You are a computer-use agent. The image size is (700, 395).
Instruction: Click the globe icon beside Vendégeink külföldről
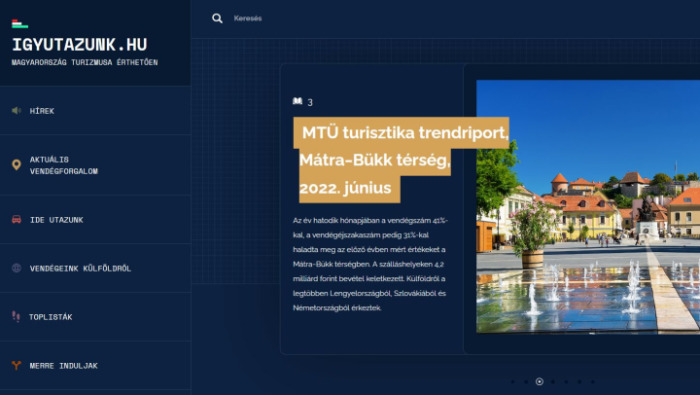(17, 268)
